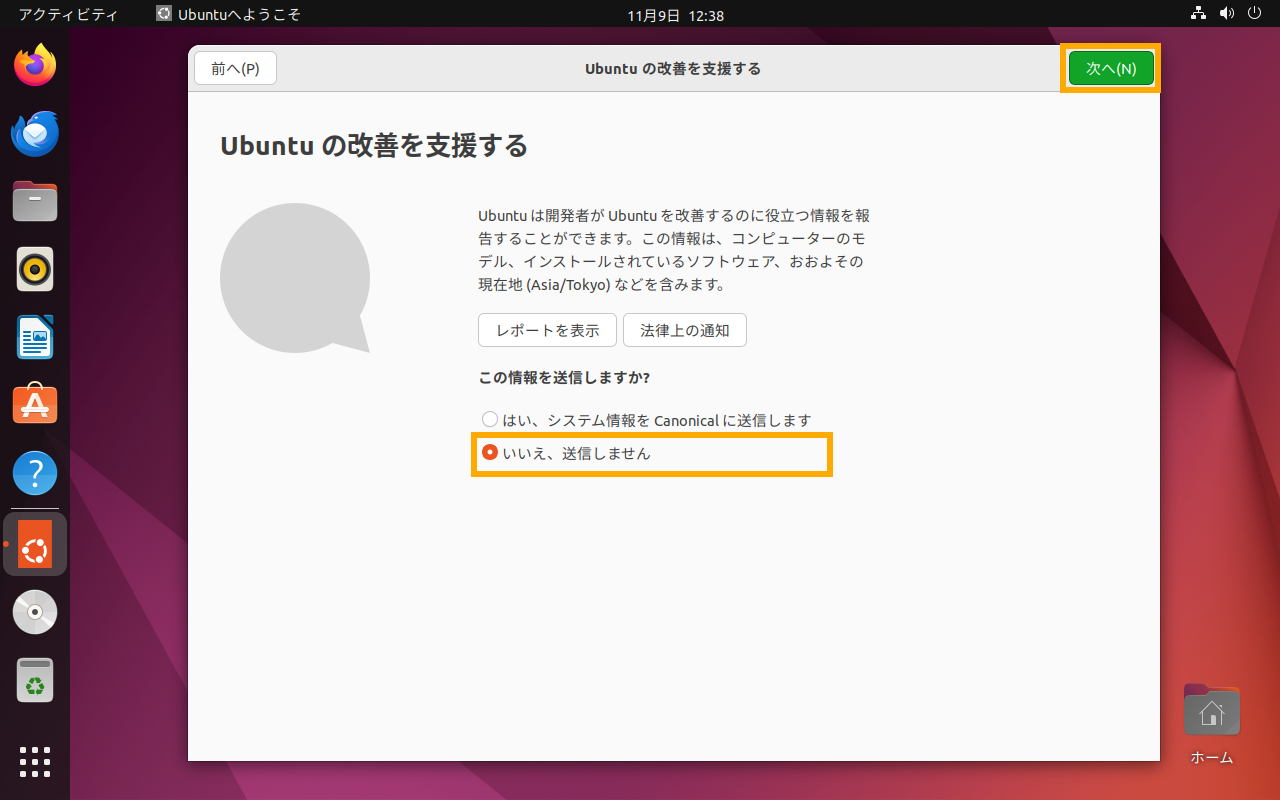
Task: Open the clock showing 11月9日 12:38
Action: 675,15
